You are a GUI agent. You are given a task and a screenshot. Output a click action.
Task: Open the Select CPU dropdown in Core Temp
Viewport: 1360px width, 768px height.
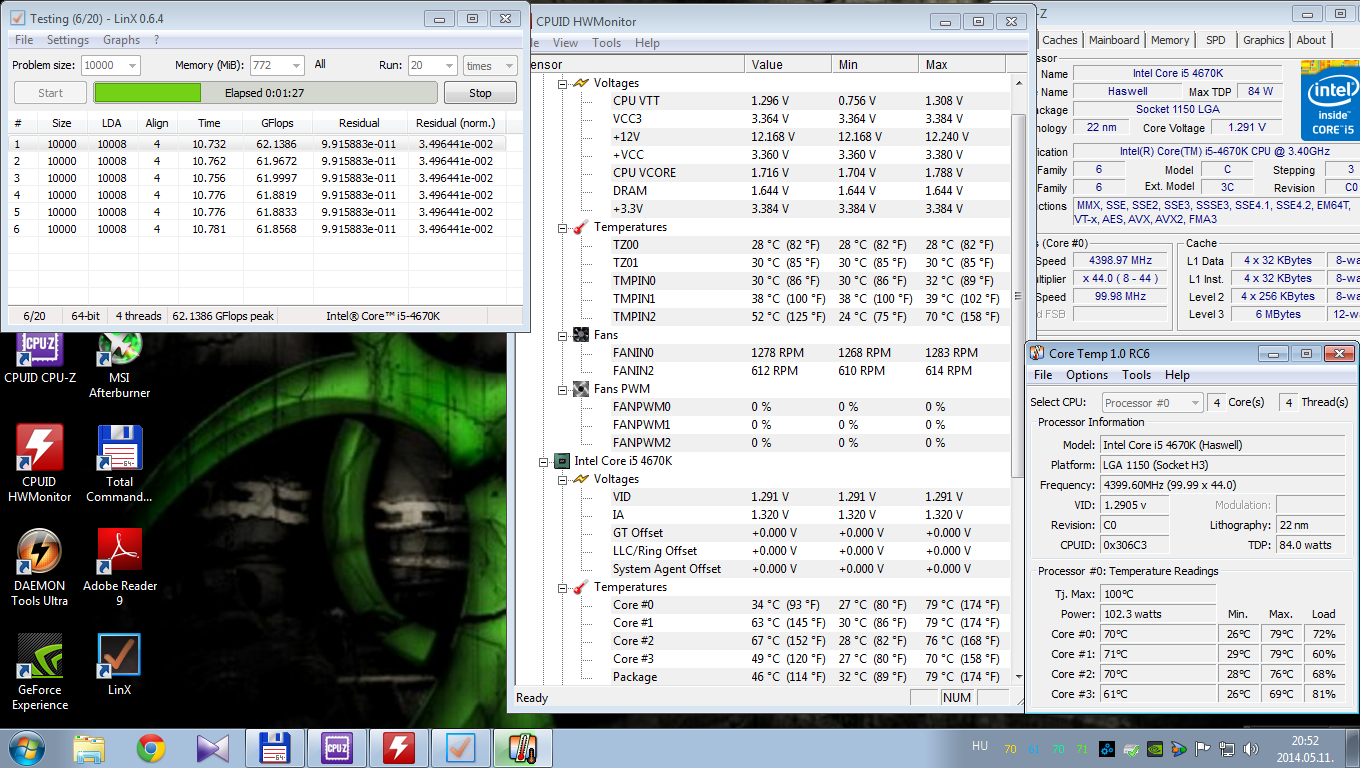1151,402
